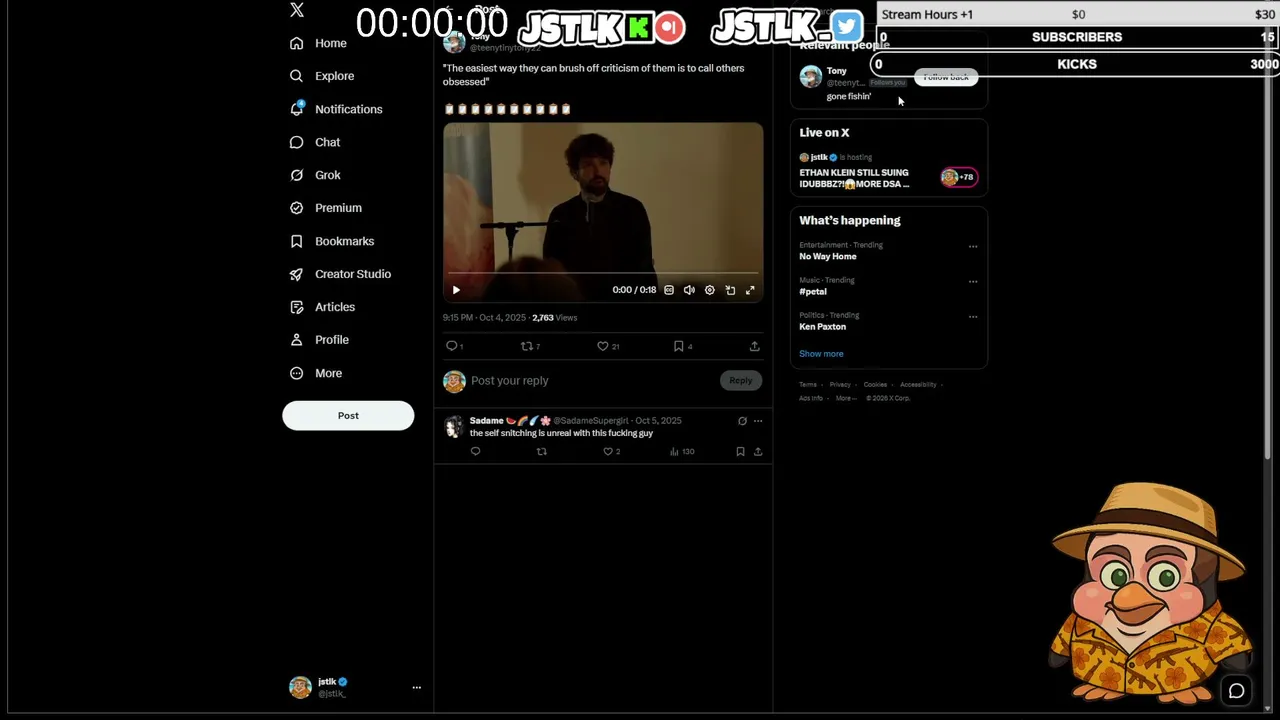Go to Explore in the sidebar
Image resolution: width=1280 pixels, height=720 pixels.
(322, 76)
